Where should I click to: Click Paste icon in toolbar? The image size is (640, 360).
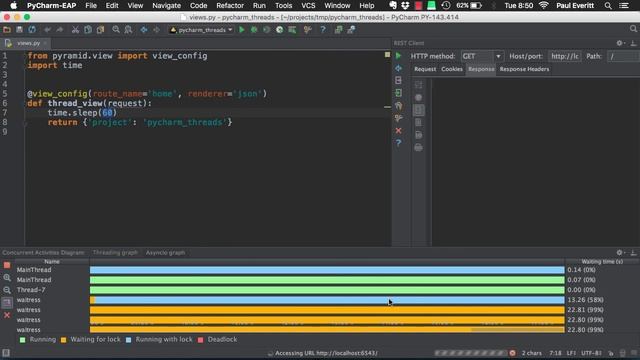click(x=100, y=29)
